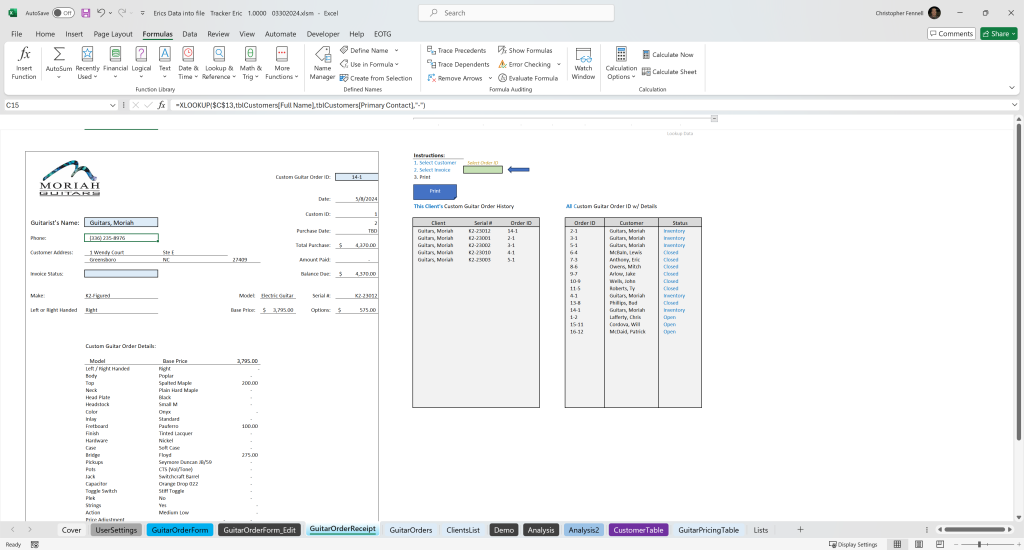Click the blue Print button
Viewport: 1024px width, 550px height.
click(434, 191)
